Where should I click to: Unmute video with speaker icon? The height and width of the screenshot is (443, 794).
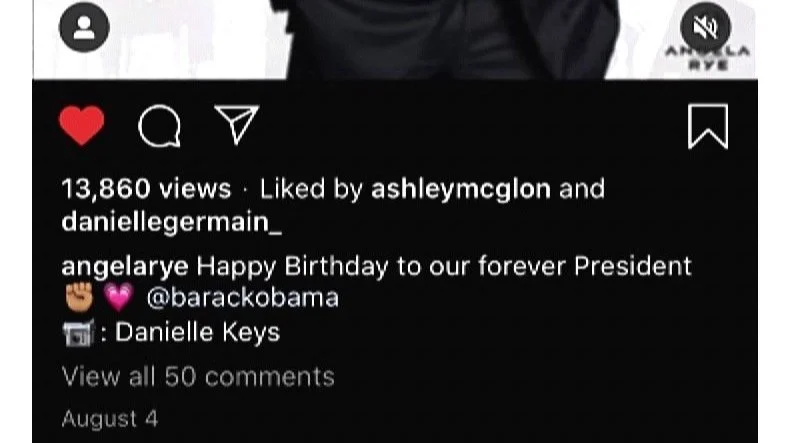click(705, 27)
